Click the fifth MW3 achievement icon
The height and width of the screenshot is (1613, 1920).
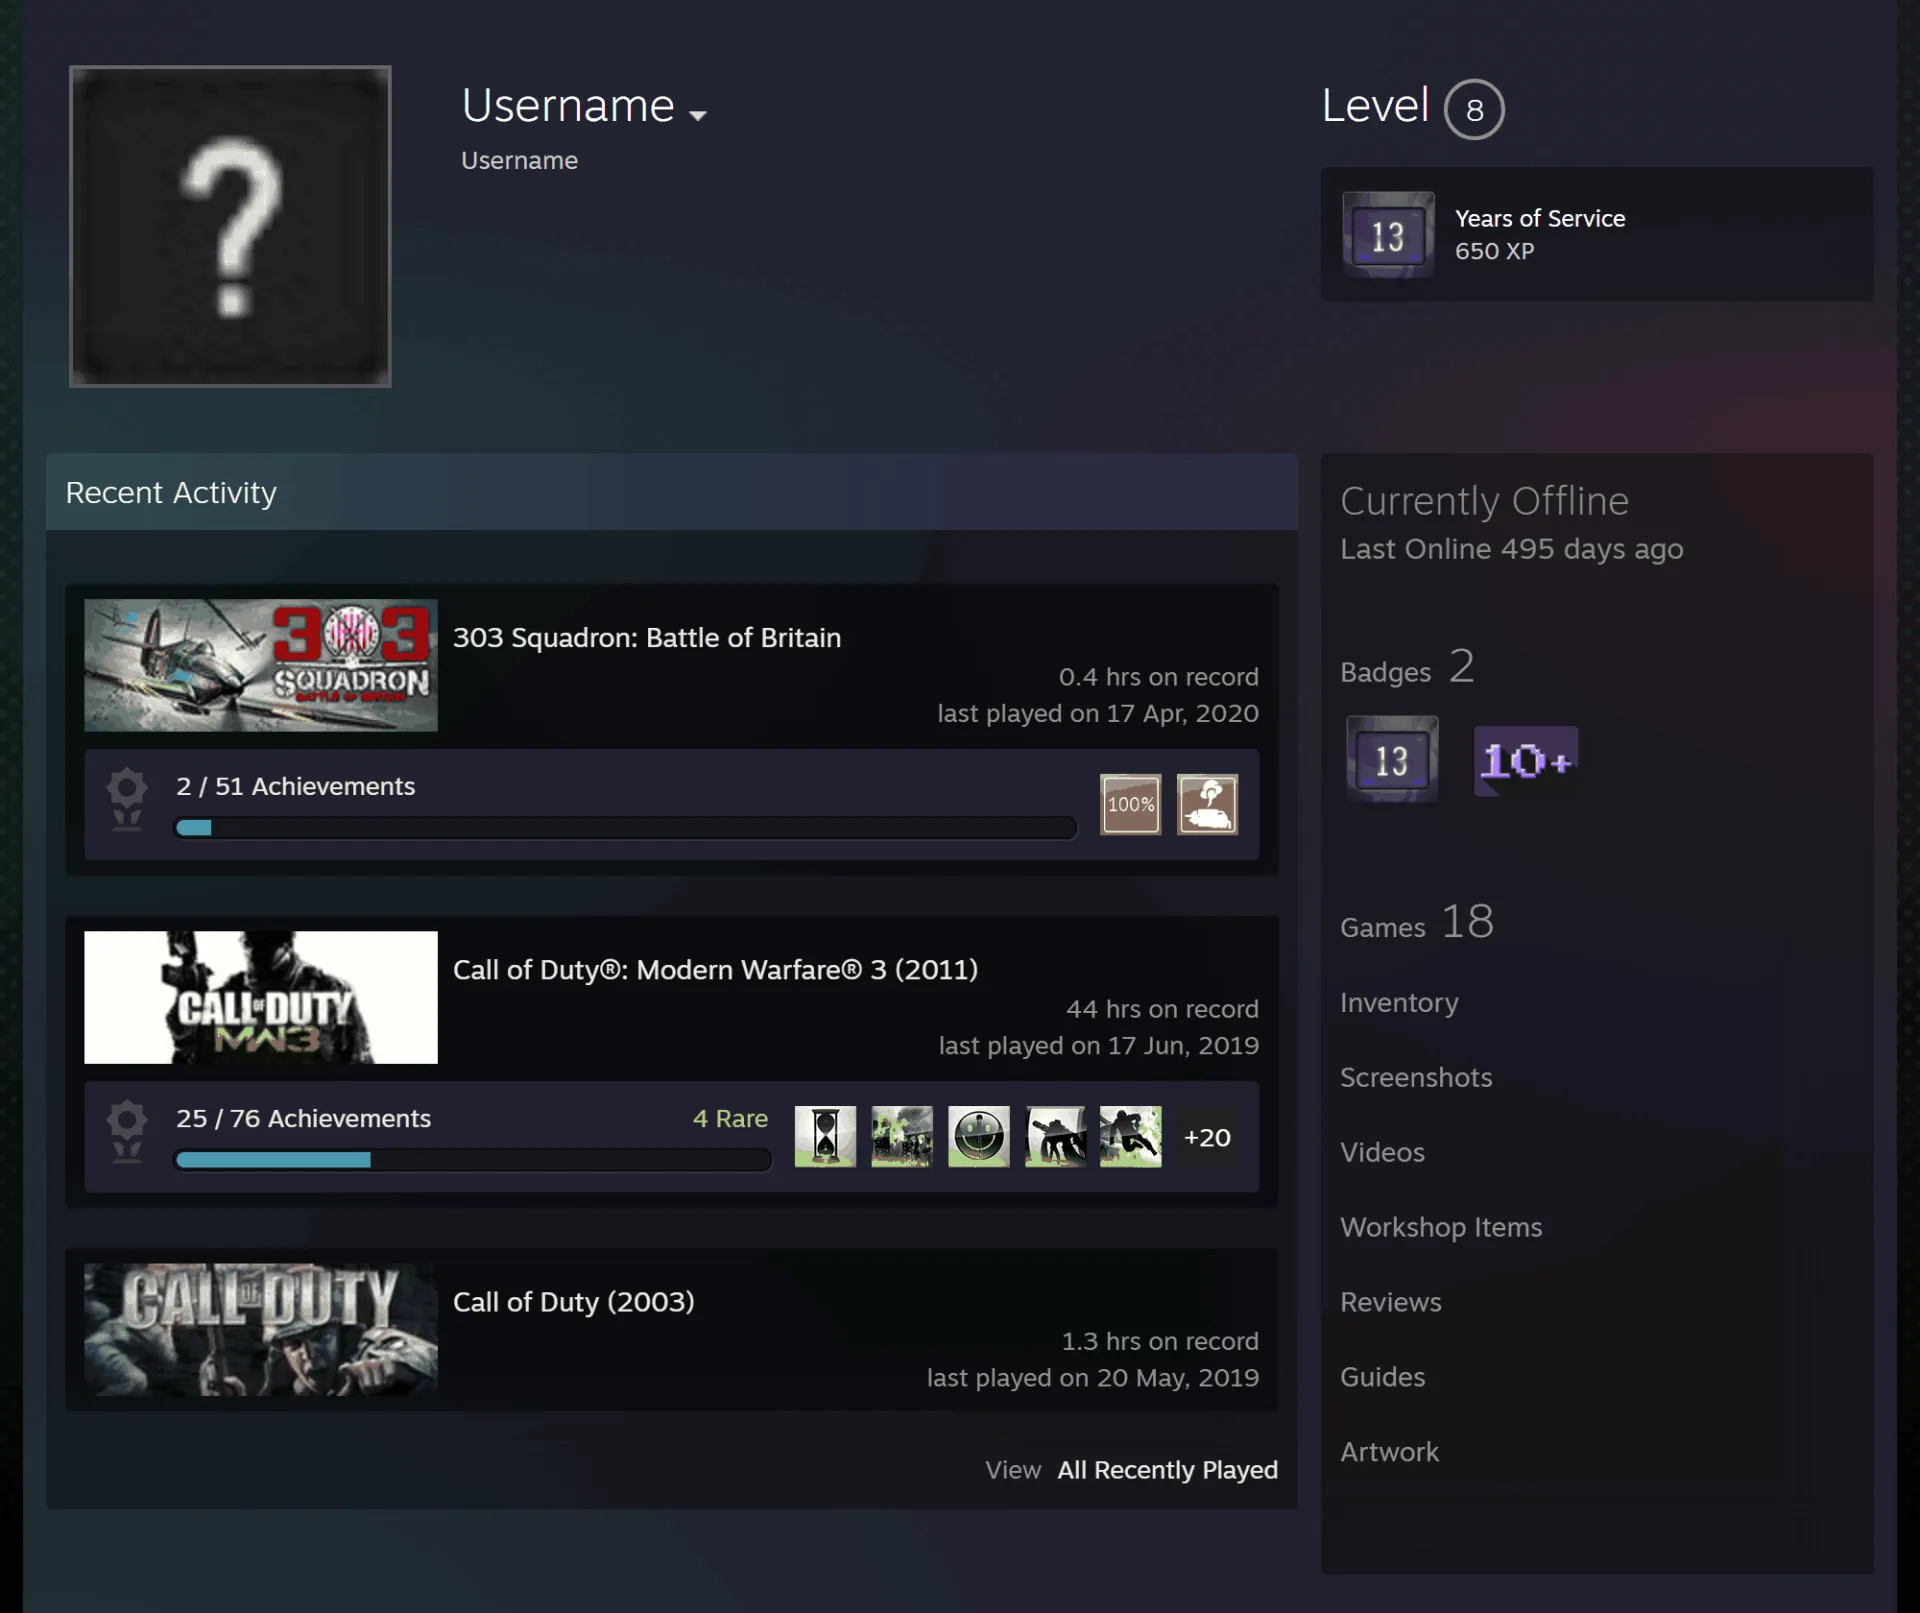tap(1131, 1136)
